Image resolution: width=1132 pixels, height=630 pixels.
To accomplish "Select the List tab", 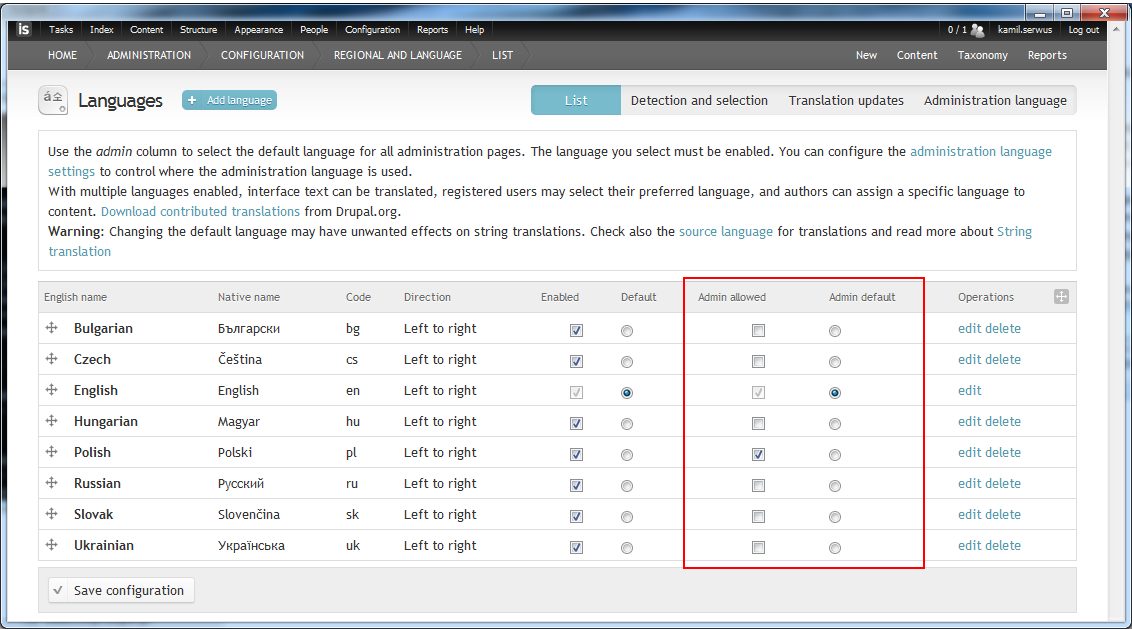I will (575, 100).
